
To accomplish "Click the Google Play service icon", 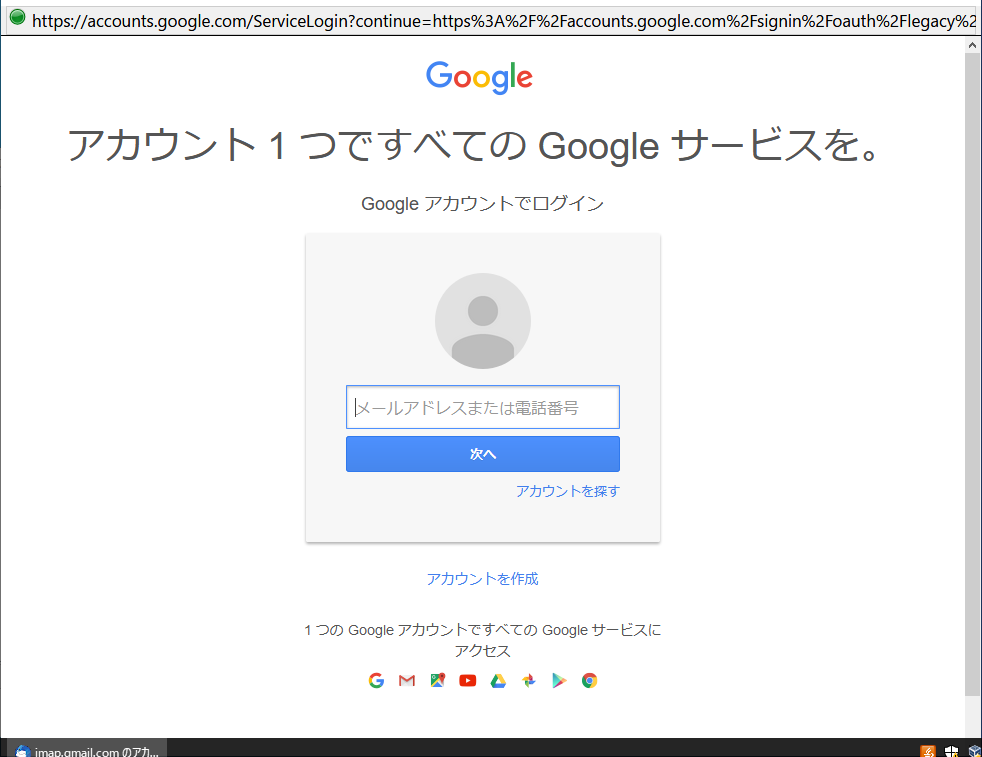I will pyautogui.click(x=559, y=681).
